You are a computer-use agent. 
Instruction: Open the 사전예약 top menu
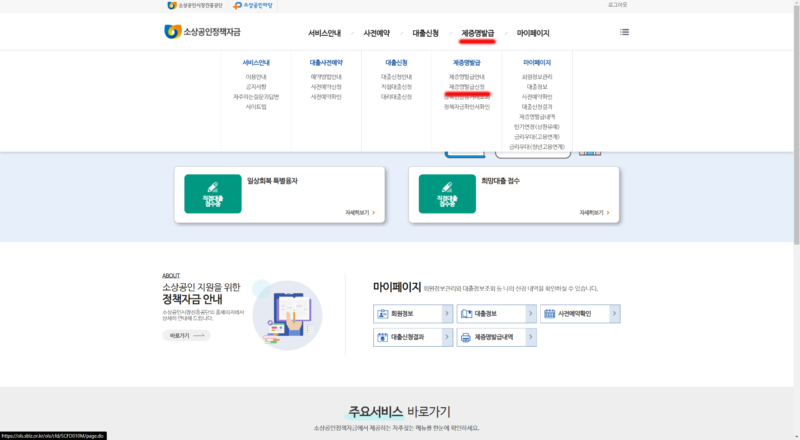click(x=376, y=33)
